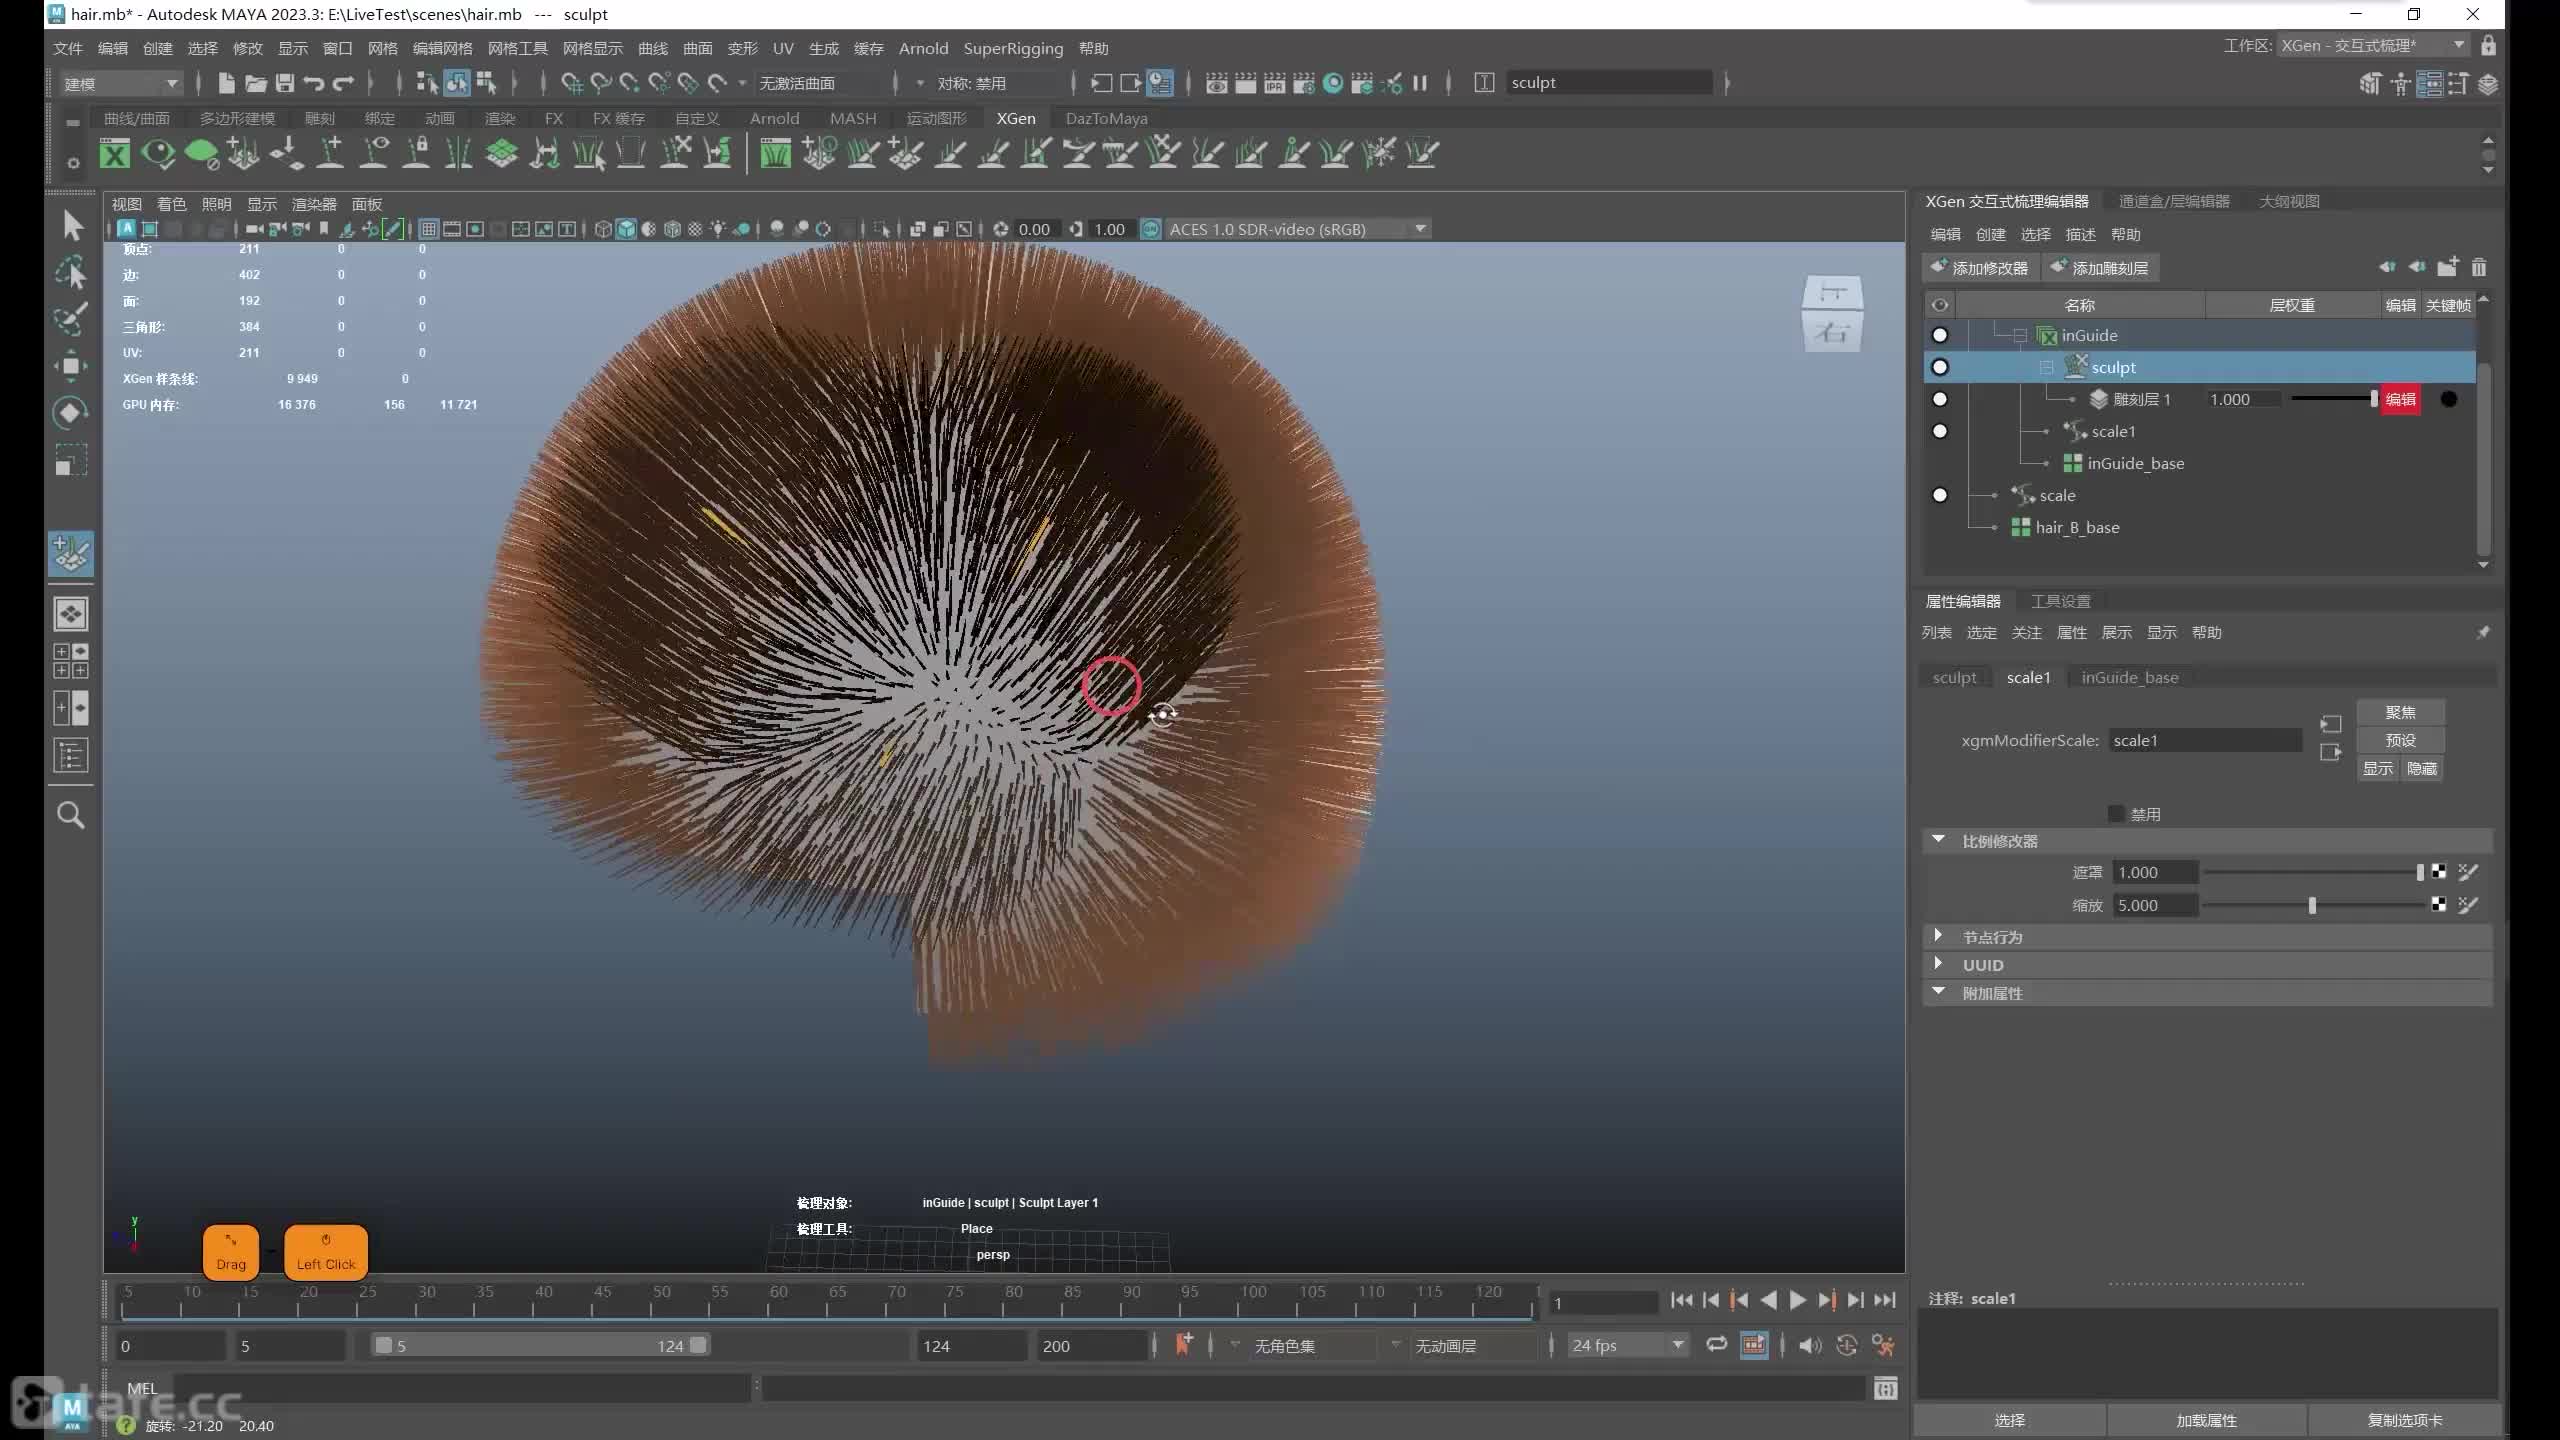Click the 添加雕刻层 button

[x=2100, y=267]
